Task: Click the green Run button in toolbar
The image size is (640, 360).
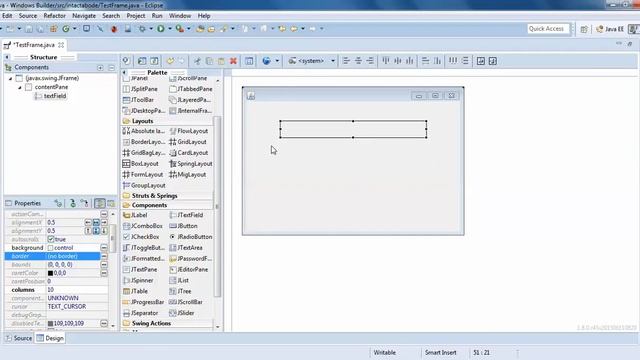Action: [161, 29]
